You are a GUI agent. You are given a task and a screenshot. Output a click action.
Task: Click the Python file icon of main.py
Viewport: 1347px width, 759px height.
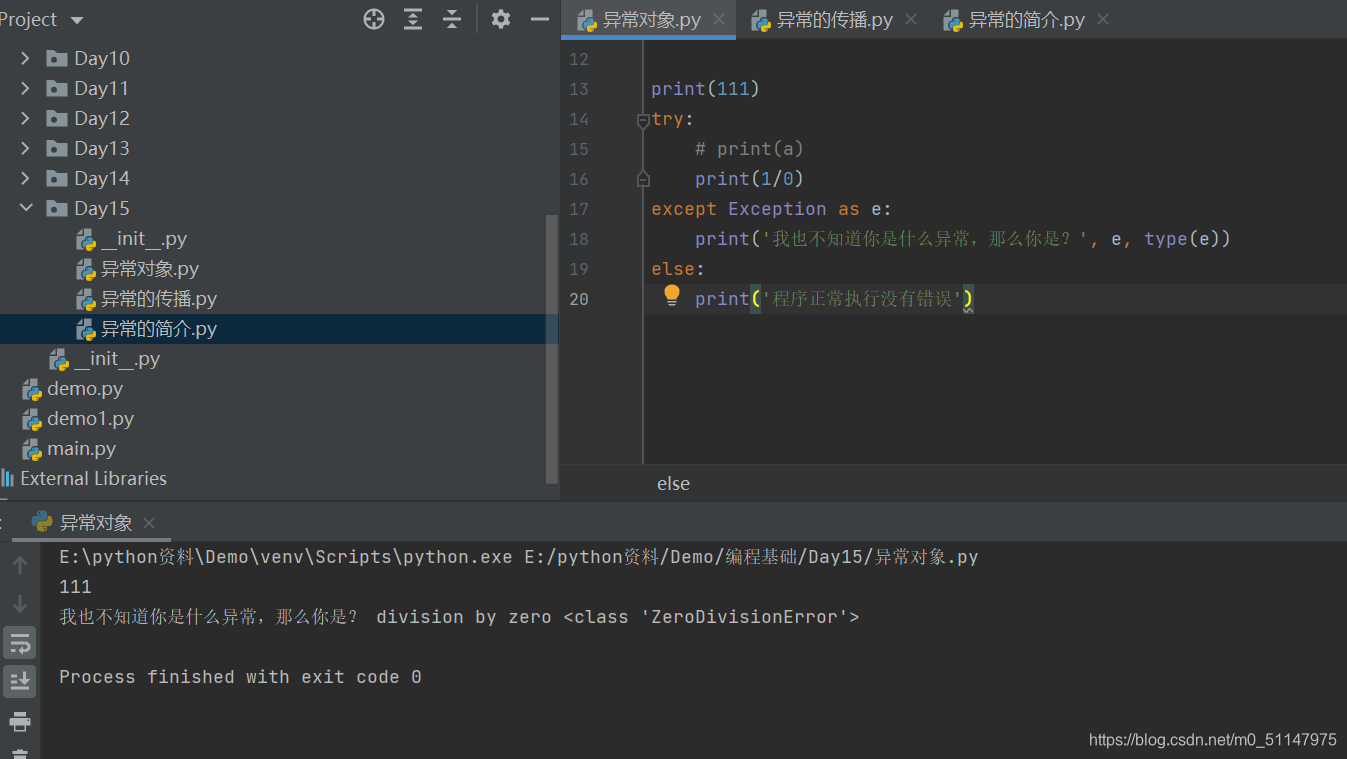coord(32,449)
